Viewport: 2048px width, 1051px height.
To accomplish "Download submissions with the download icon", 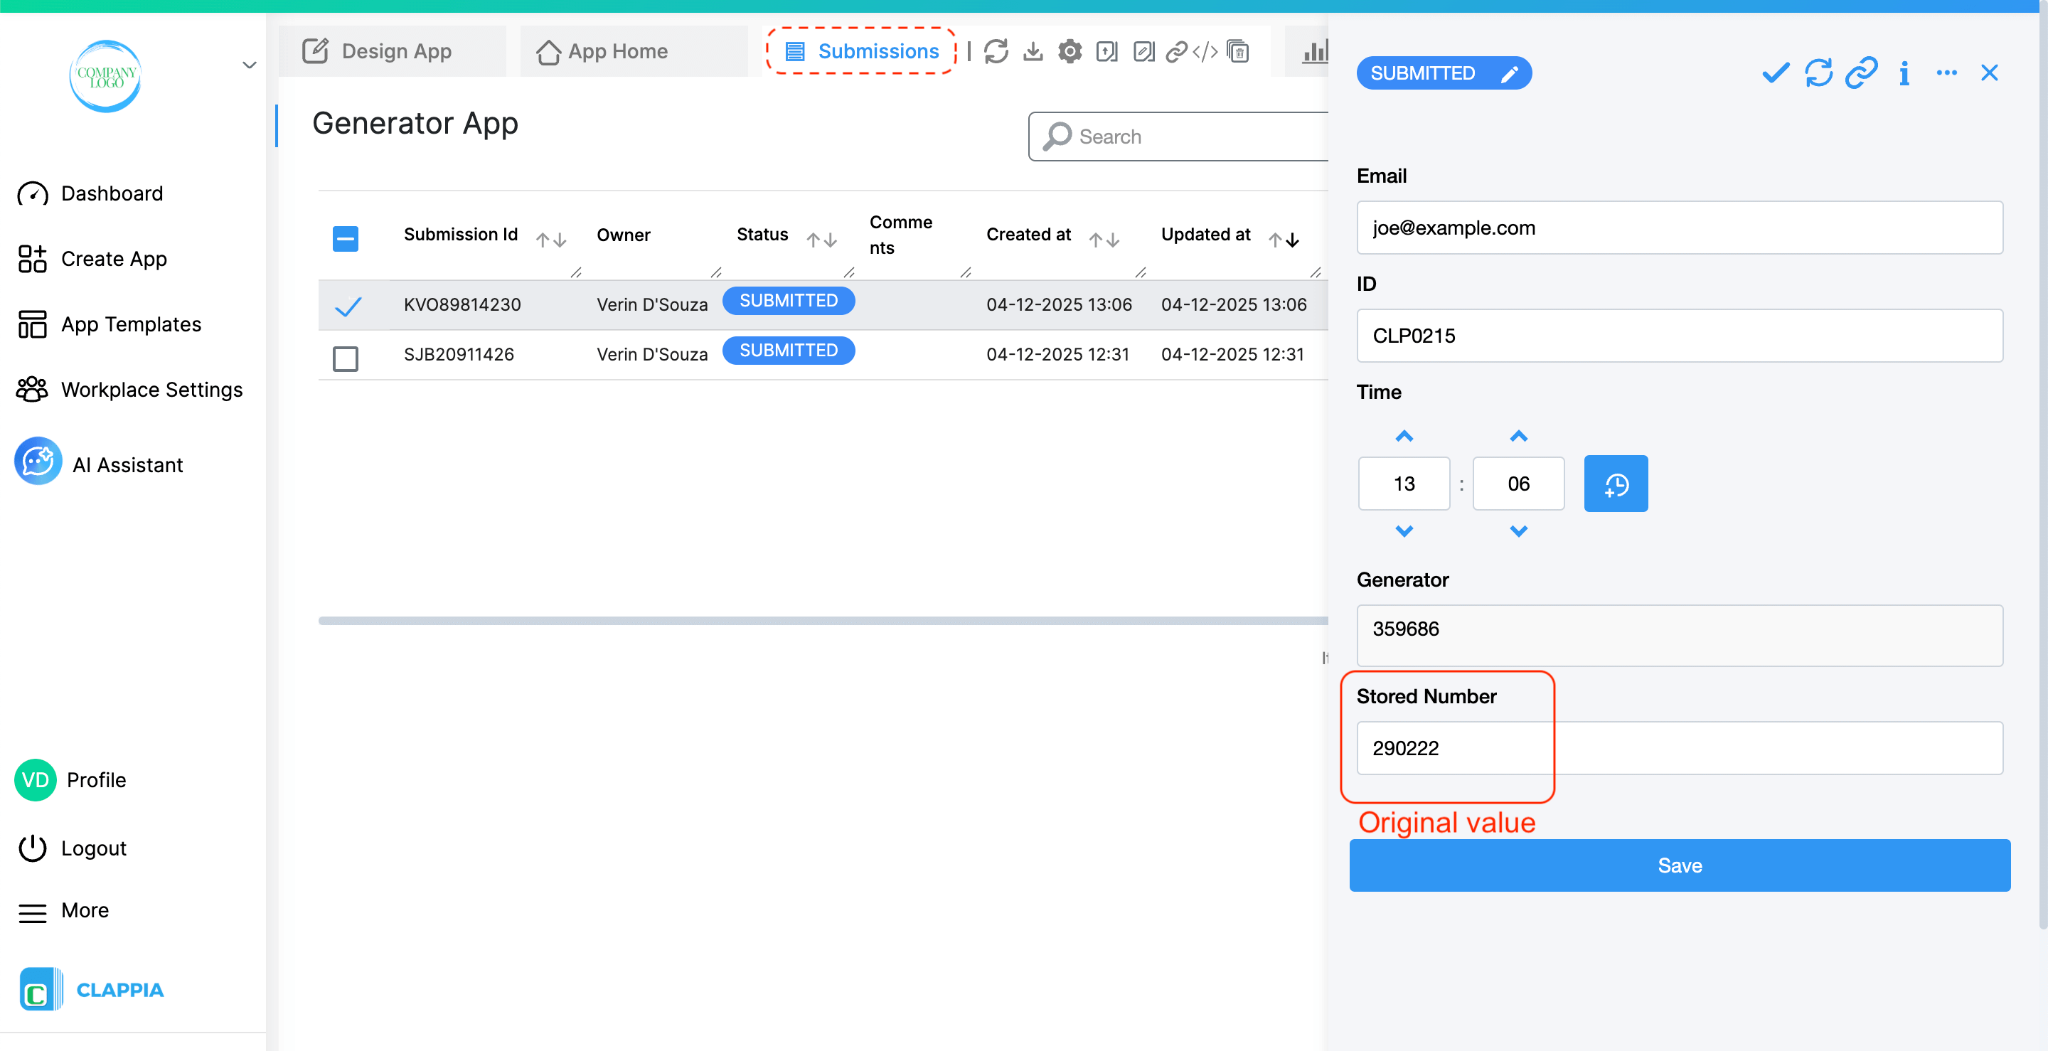I will click(1033, 51).
